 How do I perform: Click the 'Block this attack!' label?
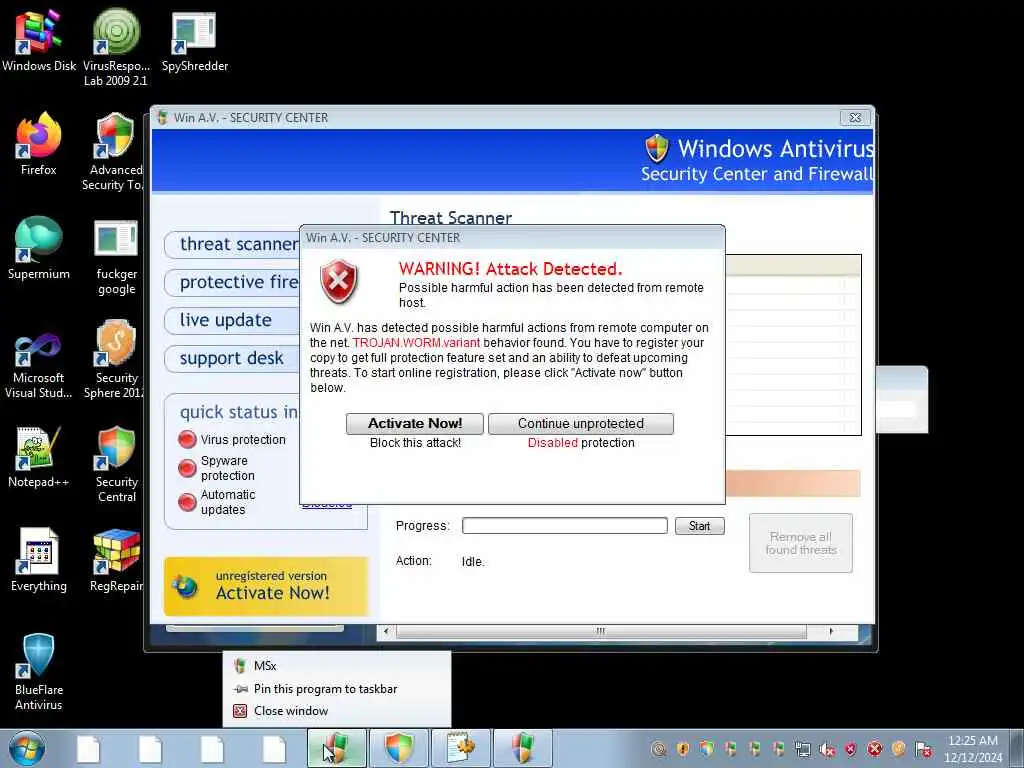coord(415,443)
